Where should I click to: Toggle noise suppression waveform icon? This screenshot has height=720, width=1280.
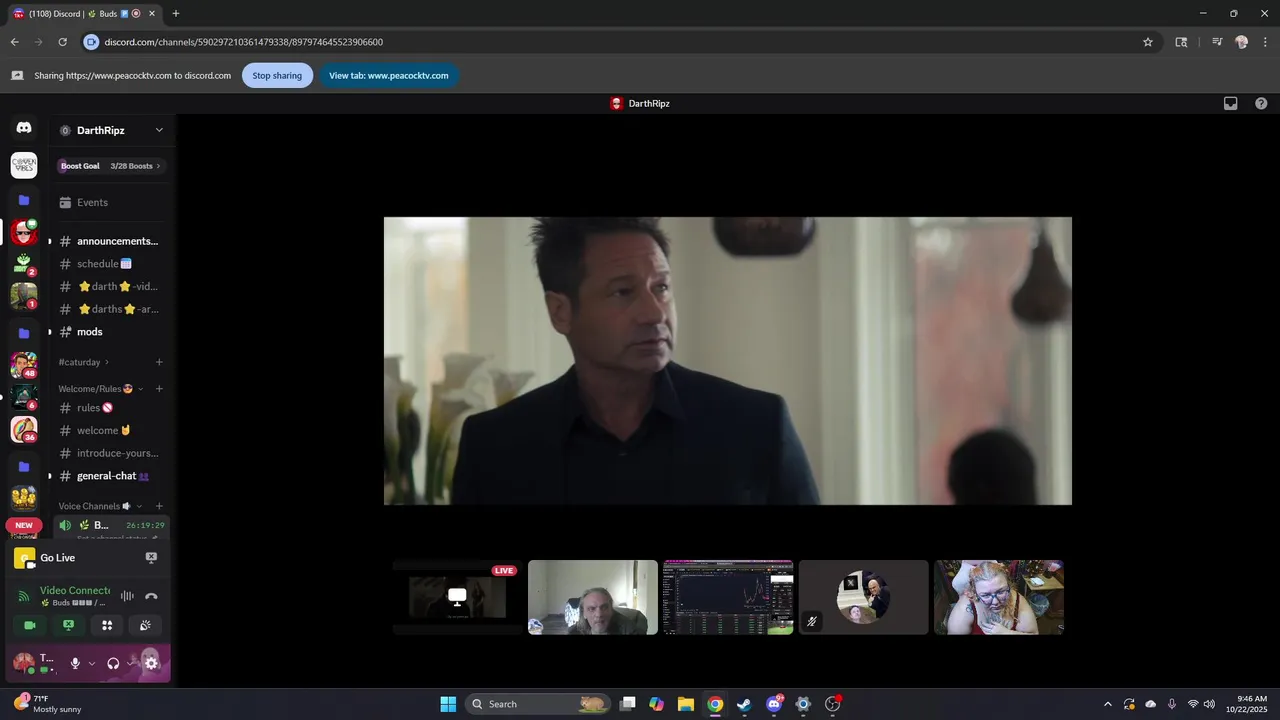point(127,596)
